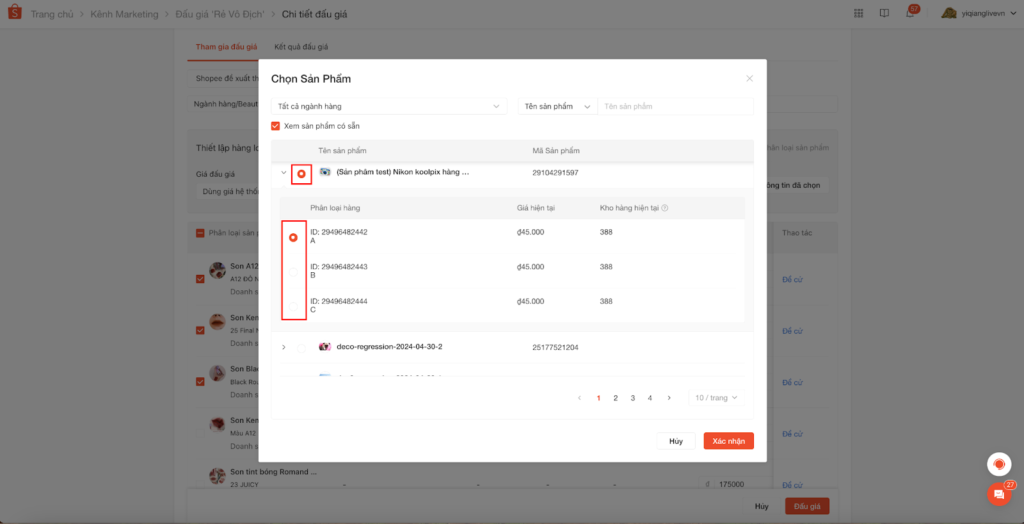The image size is (1024, 524).
Task: Close the Chọn Sản Phẩm dialog
Action: (749, 78)
